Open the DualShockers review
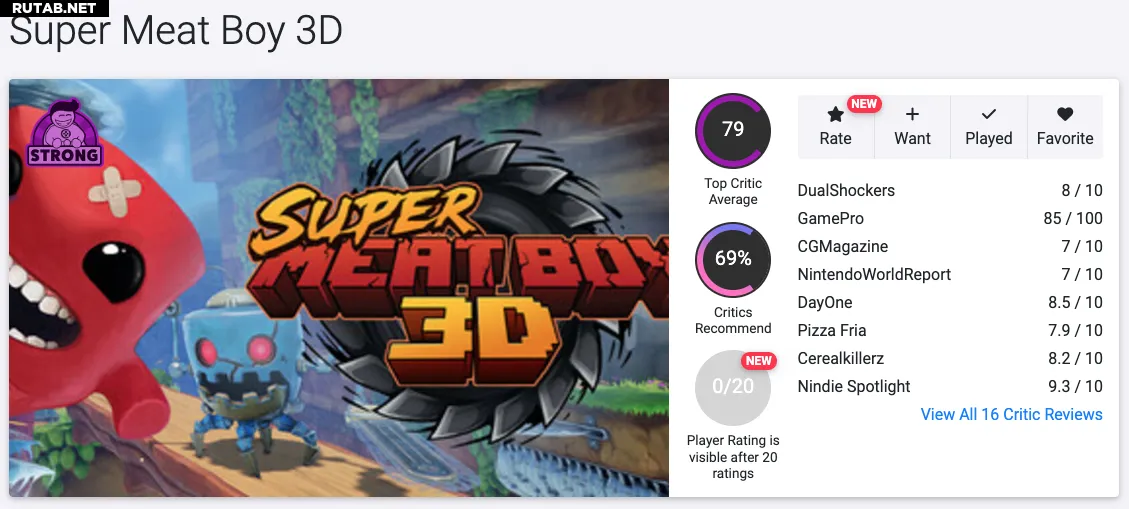 [x=846, y=190]
